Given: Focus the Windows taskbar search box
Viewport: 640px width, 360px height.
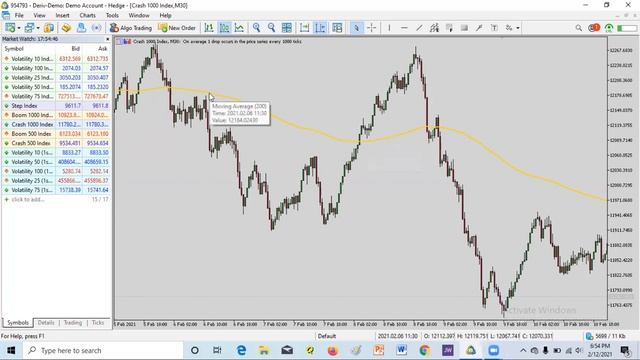Looking at the screenshot, I should point(102,350).
